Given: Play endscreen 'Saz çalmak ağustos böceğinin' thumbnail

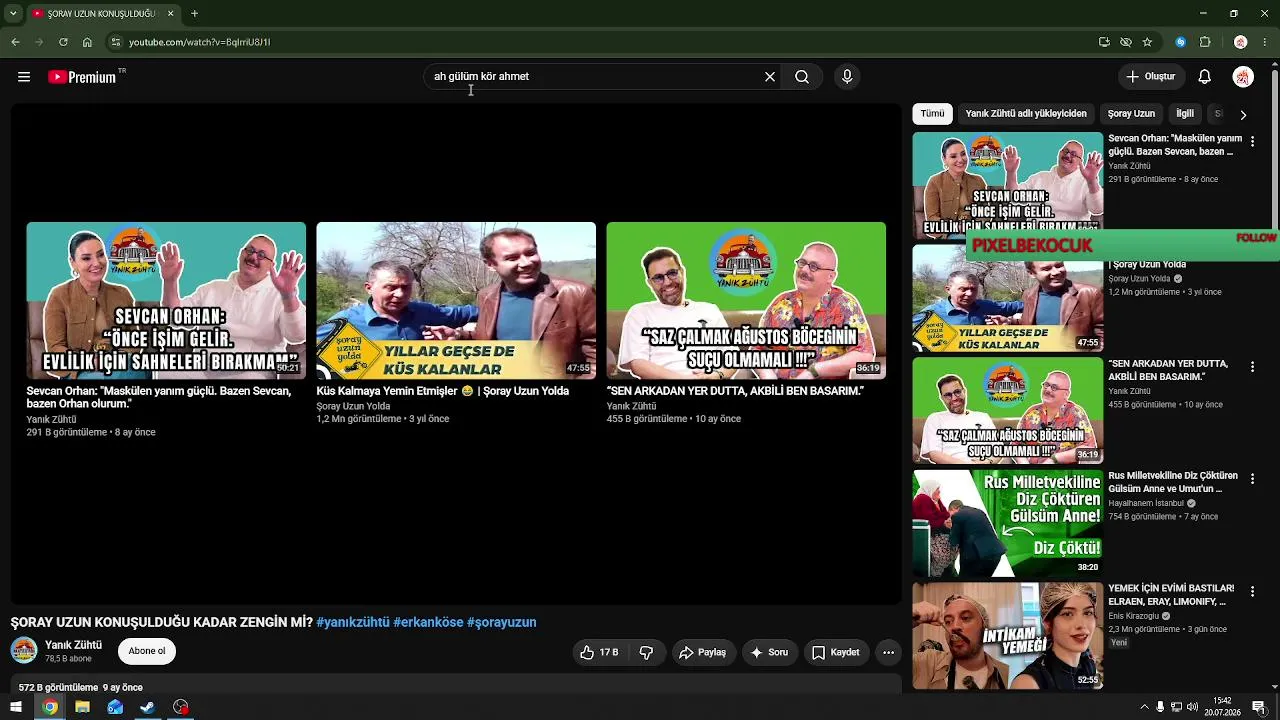Looking at the screenshot, I should 746,300.
